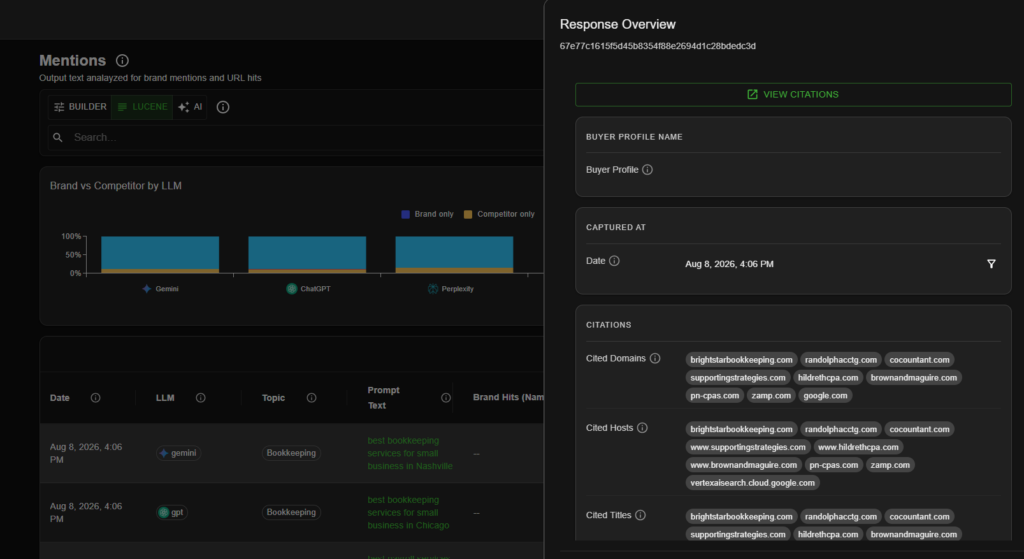Click the ChatGPT bar in the chart
The width and height of the screenshot is (1024, 559).
click(307, 255)
